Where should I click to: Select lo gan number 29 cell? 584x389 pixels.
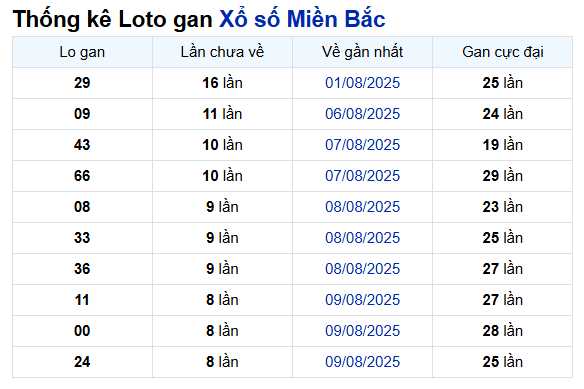[82, 83]
